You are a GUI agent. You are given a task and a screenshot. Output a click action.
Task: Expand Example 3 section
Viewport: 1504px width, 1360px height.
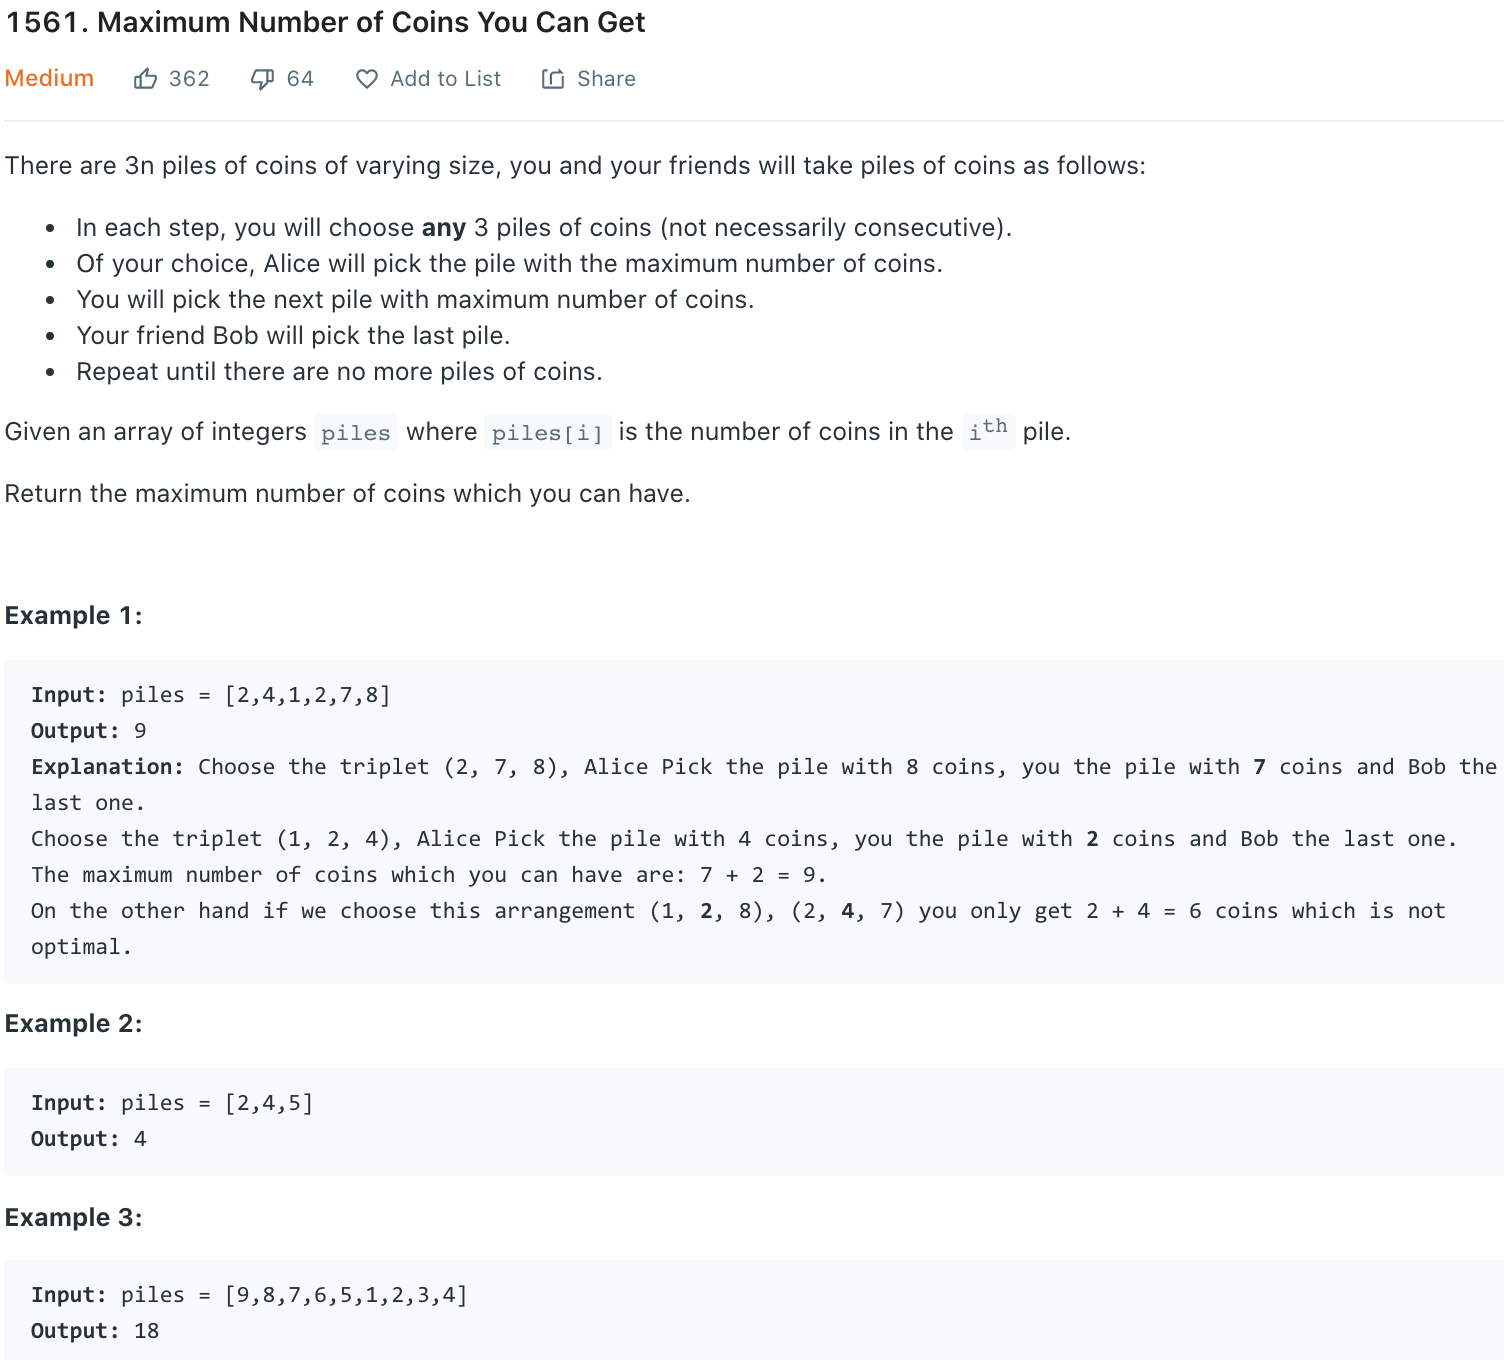tap(74, 1217)
